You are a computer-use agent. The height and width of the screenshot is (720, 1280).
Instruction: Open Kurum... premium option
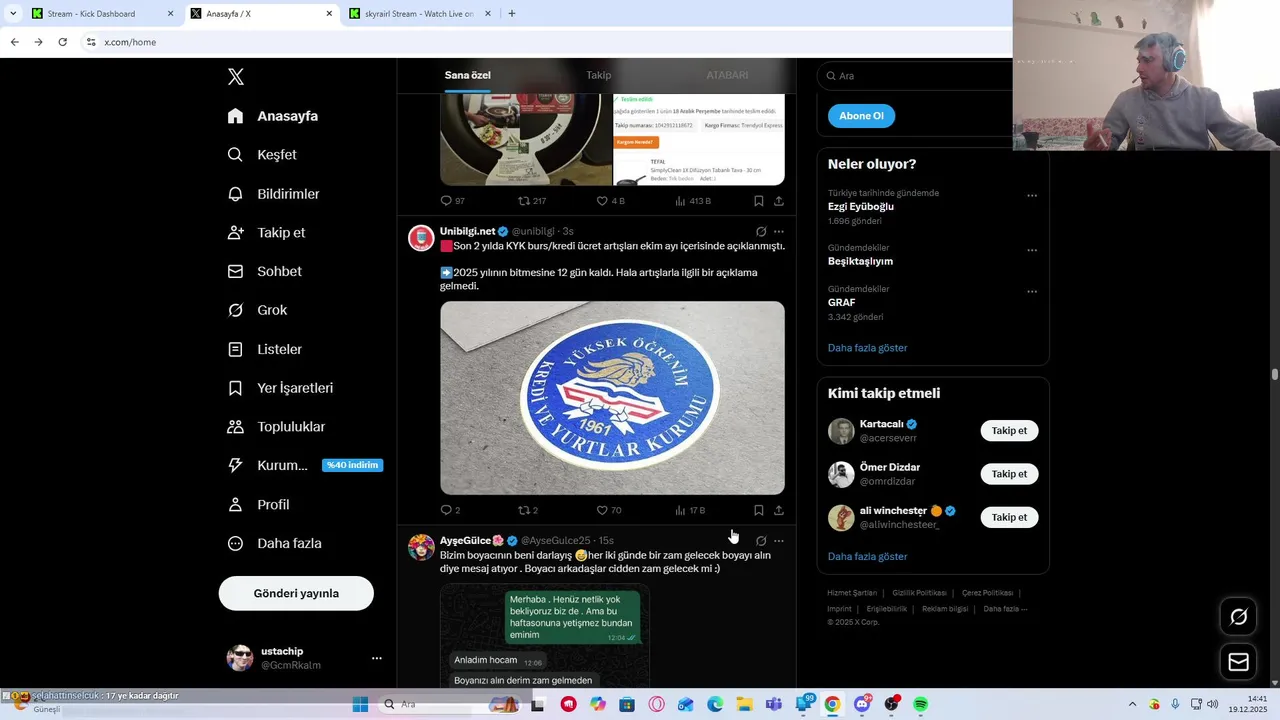(x=305, y=465)
